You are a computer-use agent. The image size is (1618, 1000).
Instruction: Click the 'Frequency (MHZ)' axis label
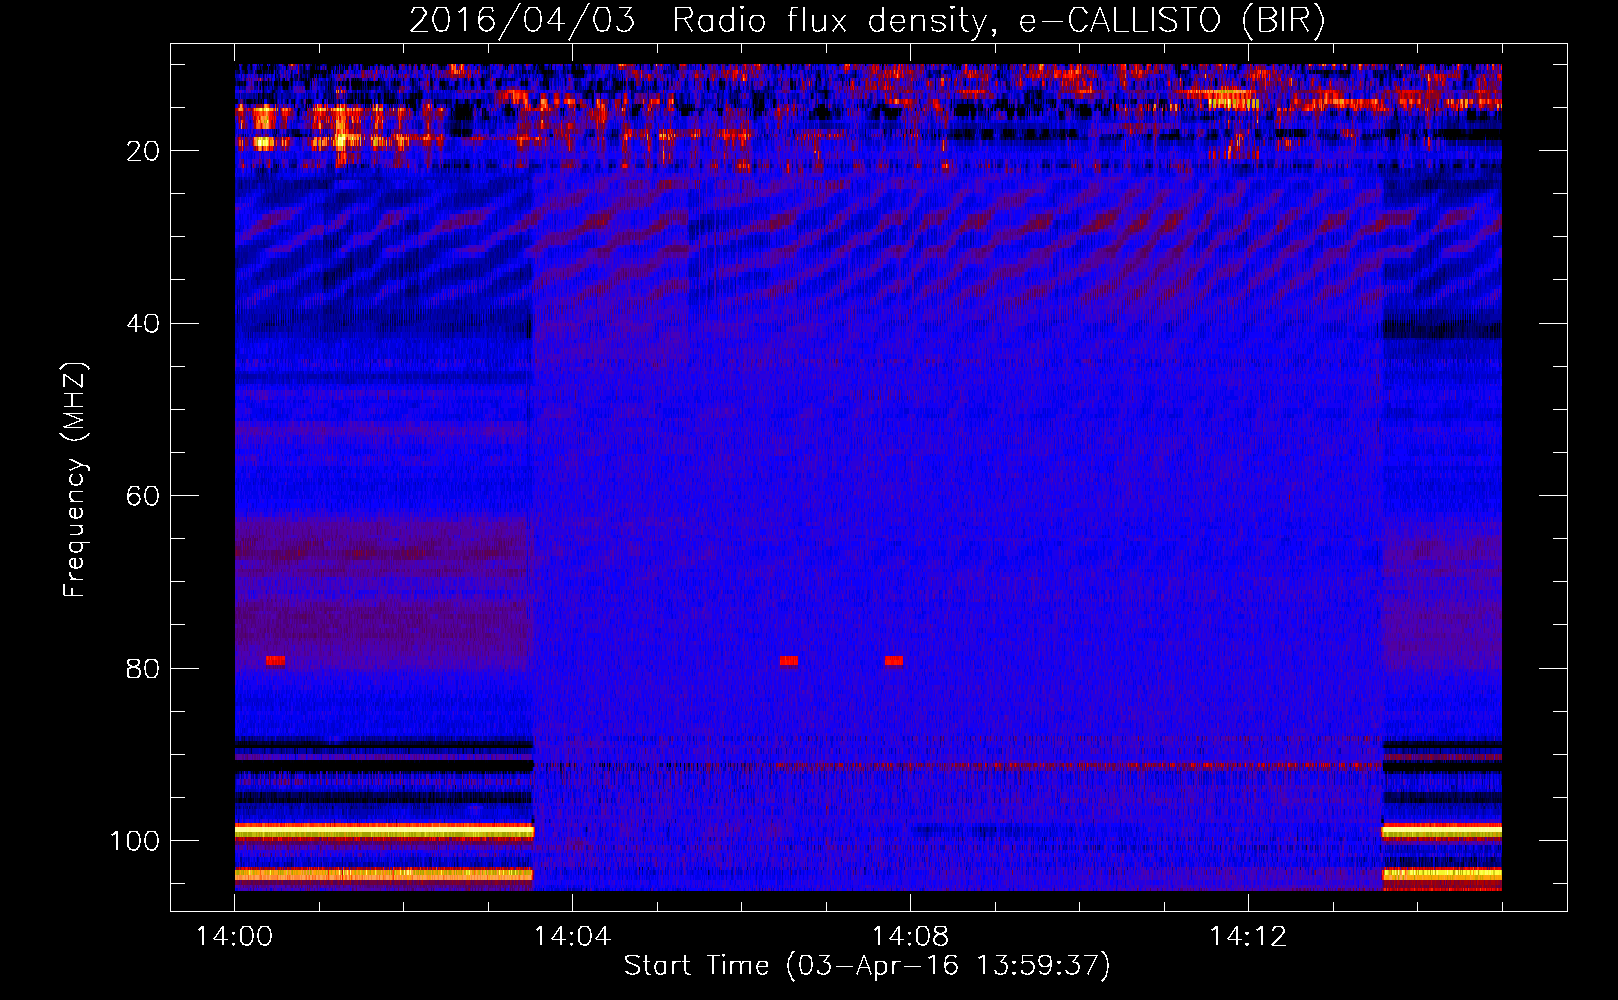(75, 480)
